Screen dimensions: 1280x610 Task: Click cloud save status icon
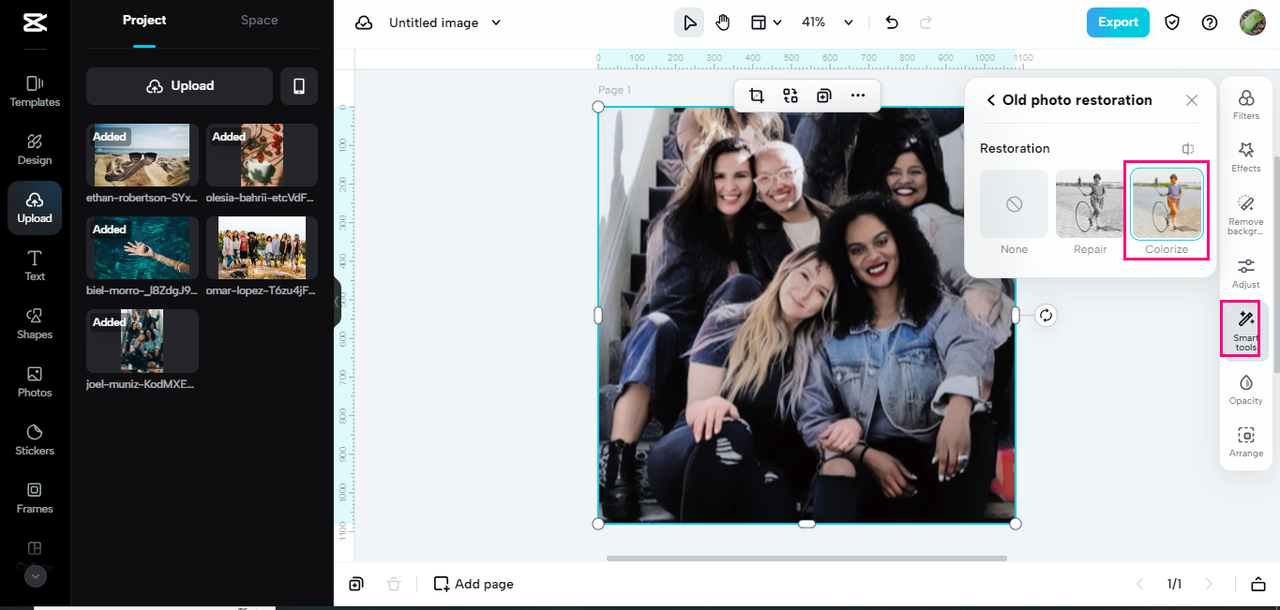click(x=364, y=22)
